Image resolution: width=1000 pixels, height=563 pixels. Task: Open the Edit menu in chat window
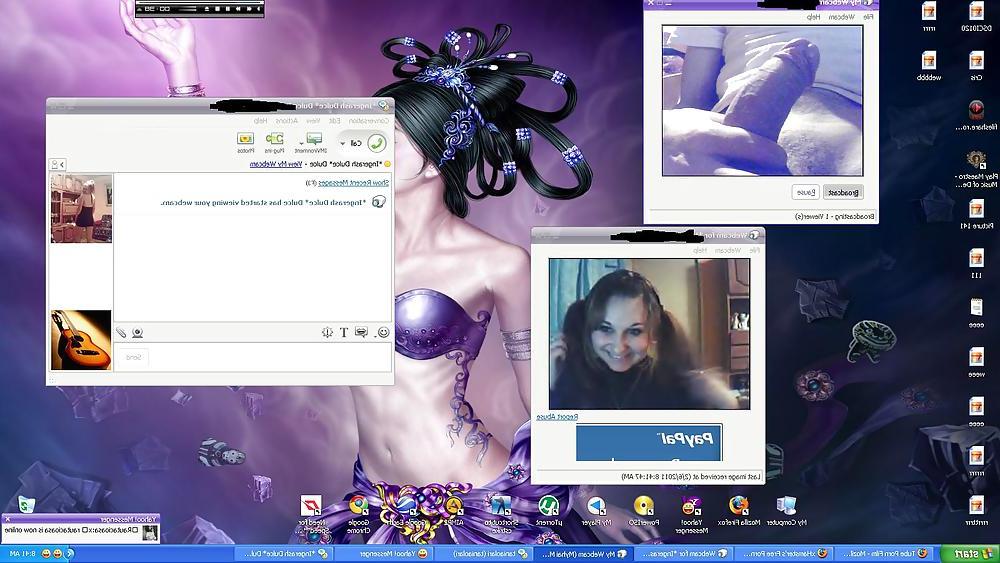point(334,121)
